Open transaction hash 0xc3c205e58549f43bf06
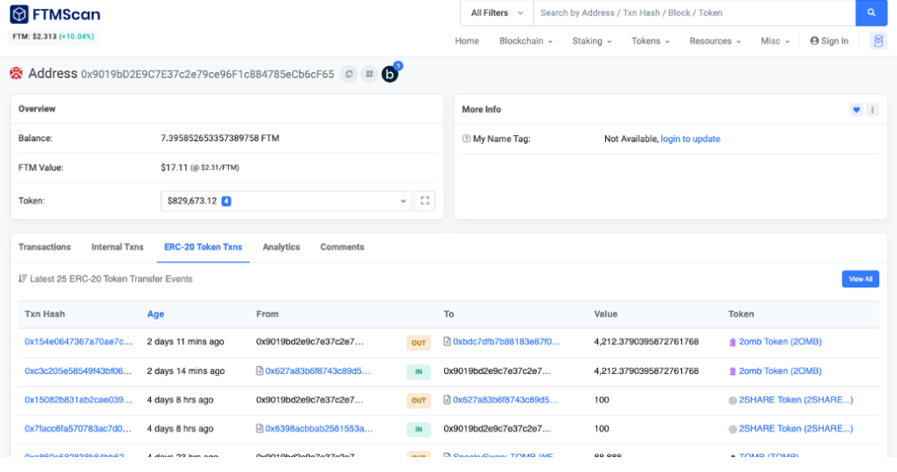 point(78,371)
